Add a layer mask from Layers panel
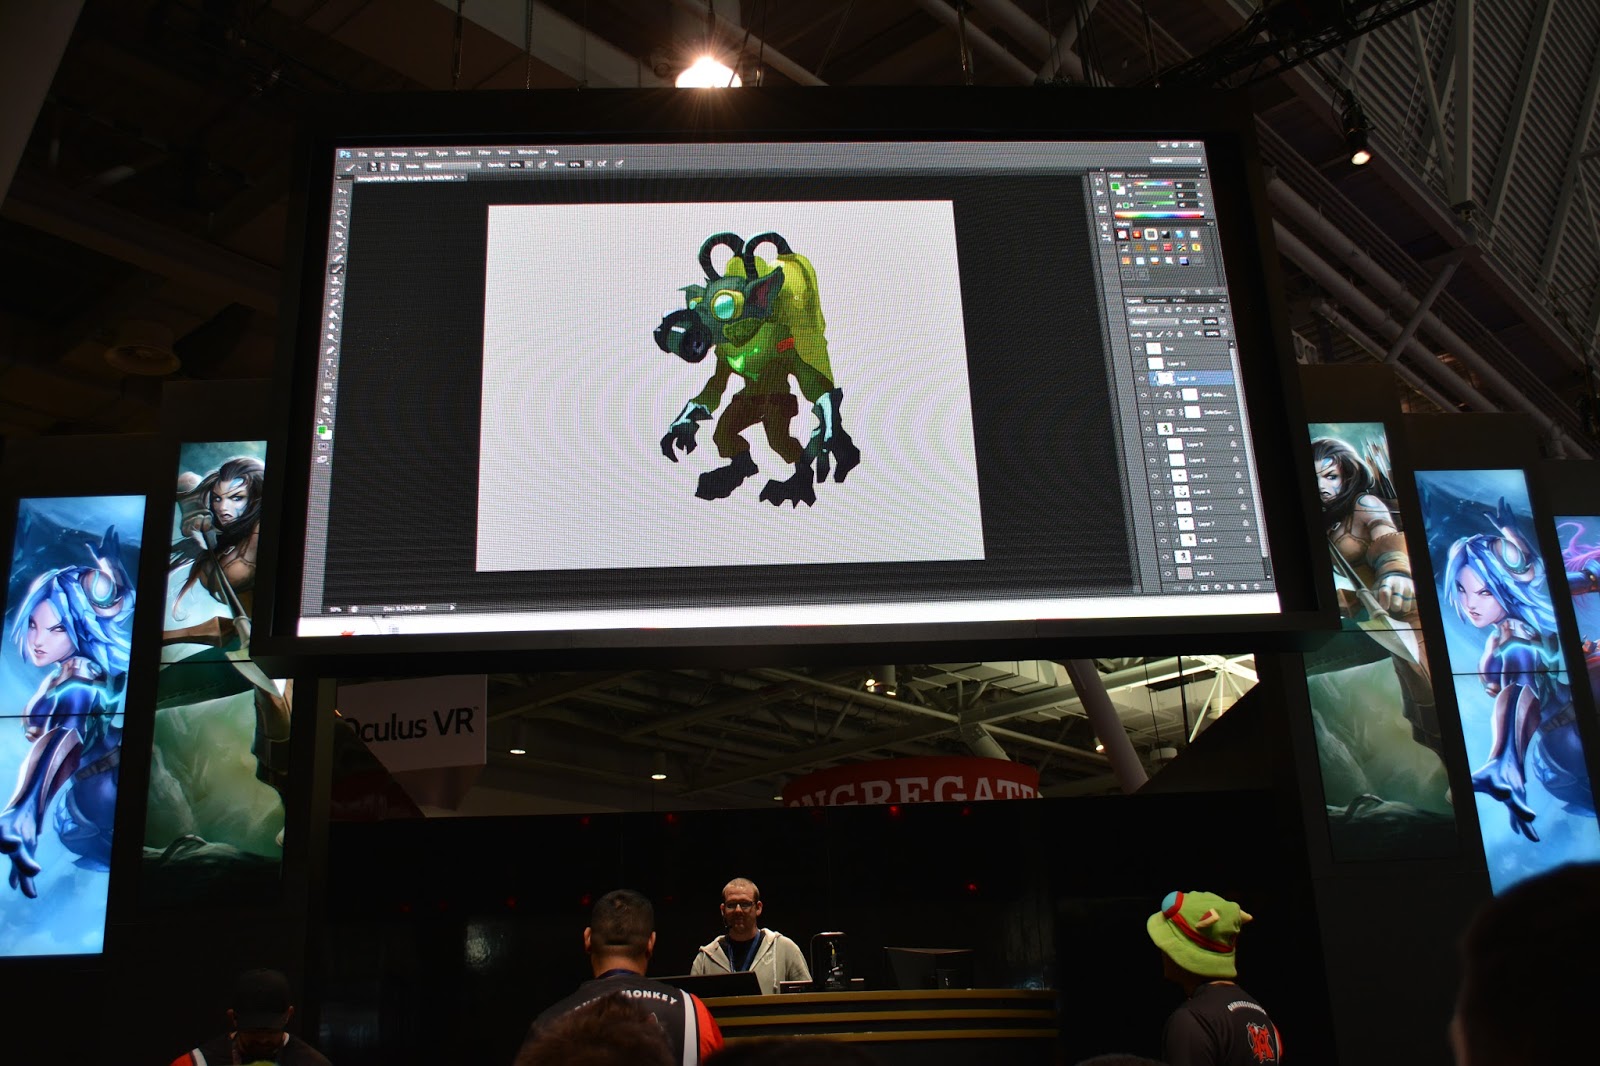Screen dimensions: 1600x1066 click(x=1204, y=587)
